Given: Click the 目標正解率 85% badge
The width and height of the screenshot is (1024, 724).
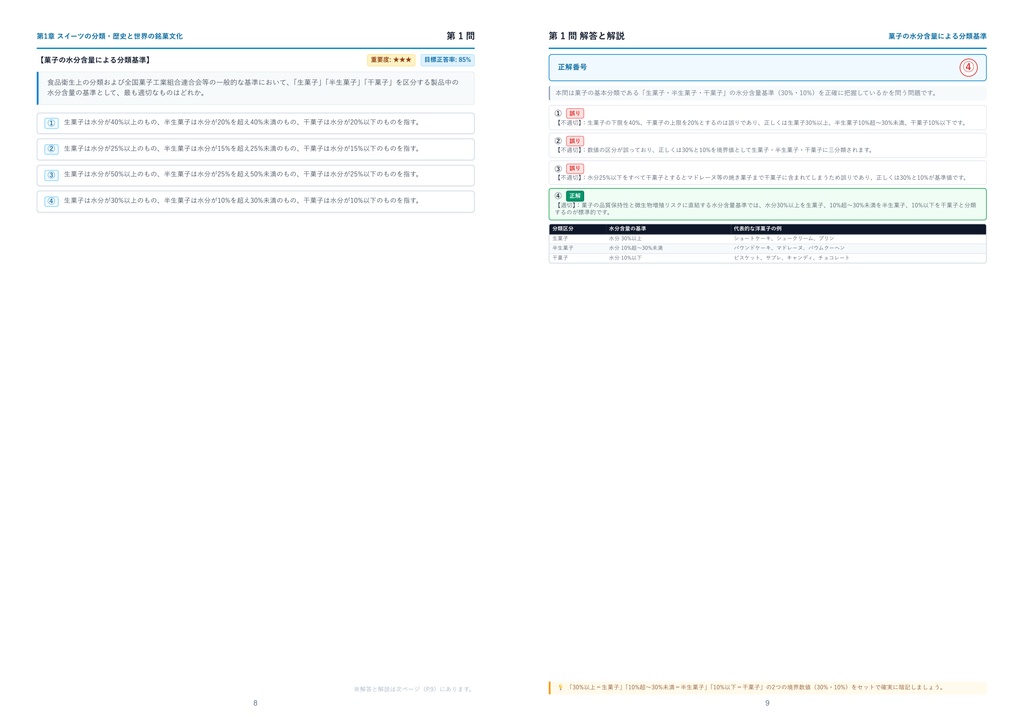Looking at the screenshot, I should (x=447, y=60).
